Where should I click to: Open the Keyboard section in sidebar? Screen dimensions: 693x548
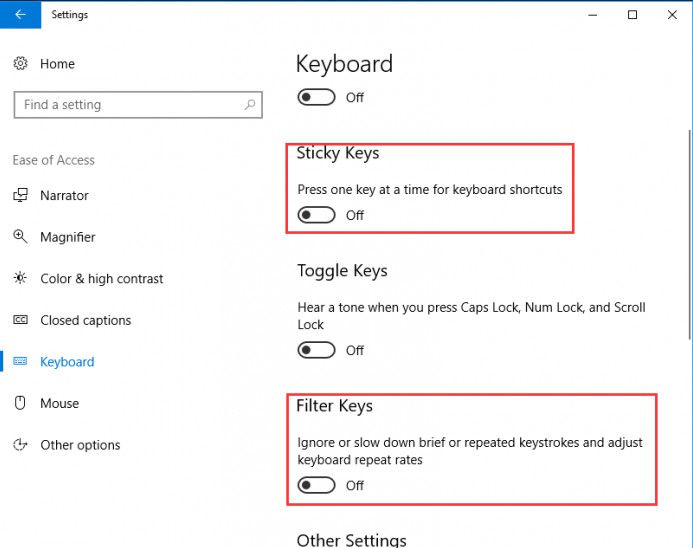tap(67, 362)
